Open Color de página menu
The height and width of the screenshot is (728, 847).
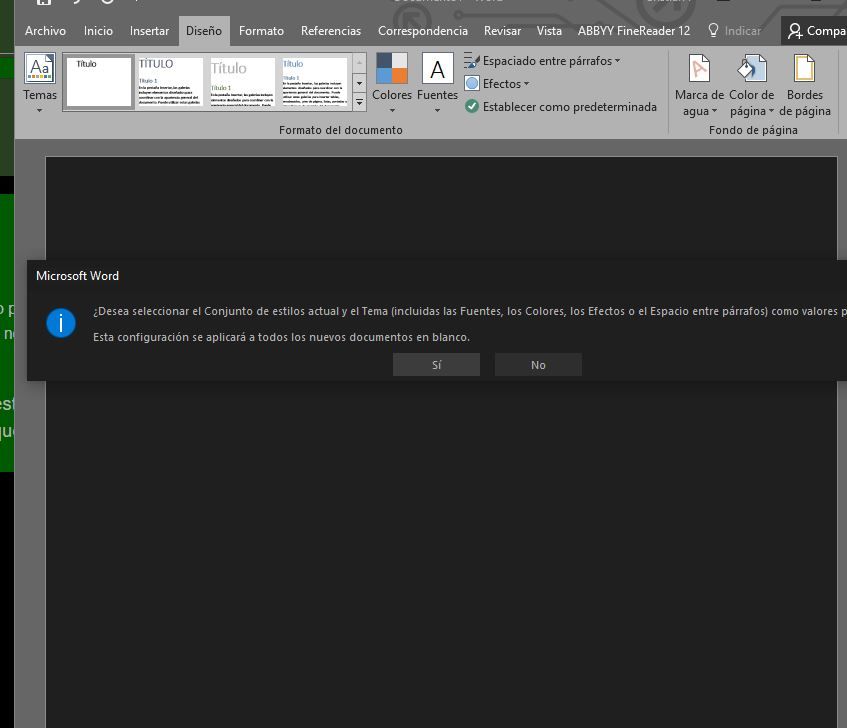click(x=751, y=85)
